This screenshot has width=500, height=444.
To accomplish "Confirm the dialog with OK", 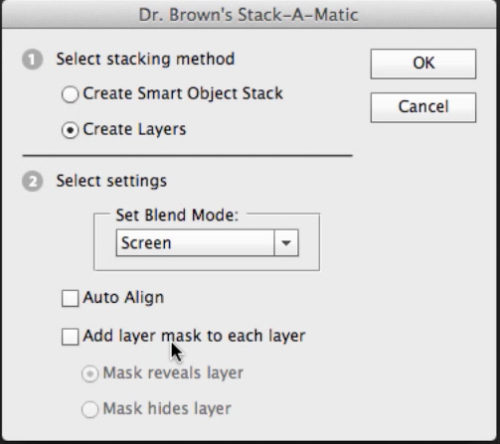I will (423, 64).
